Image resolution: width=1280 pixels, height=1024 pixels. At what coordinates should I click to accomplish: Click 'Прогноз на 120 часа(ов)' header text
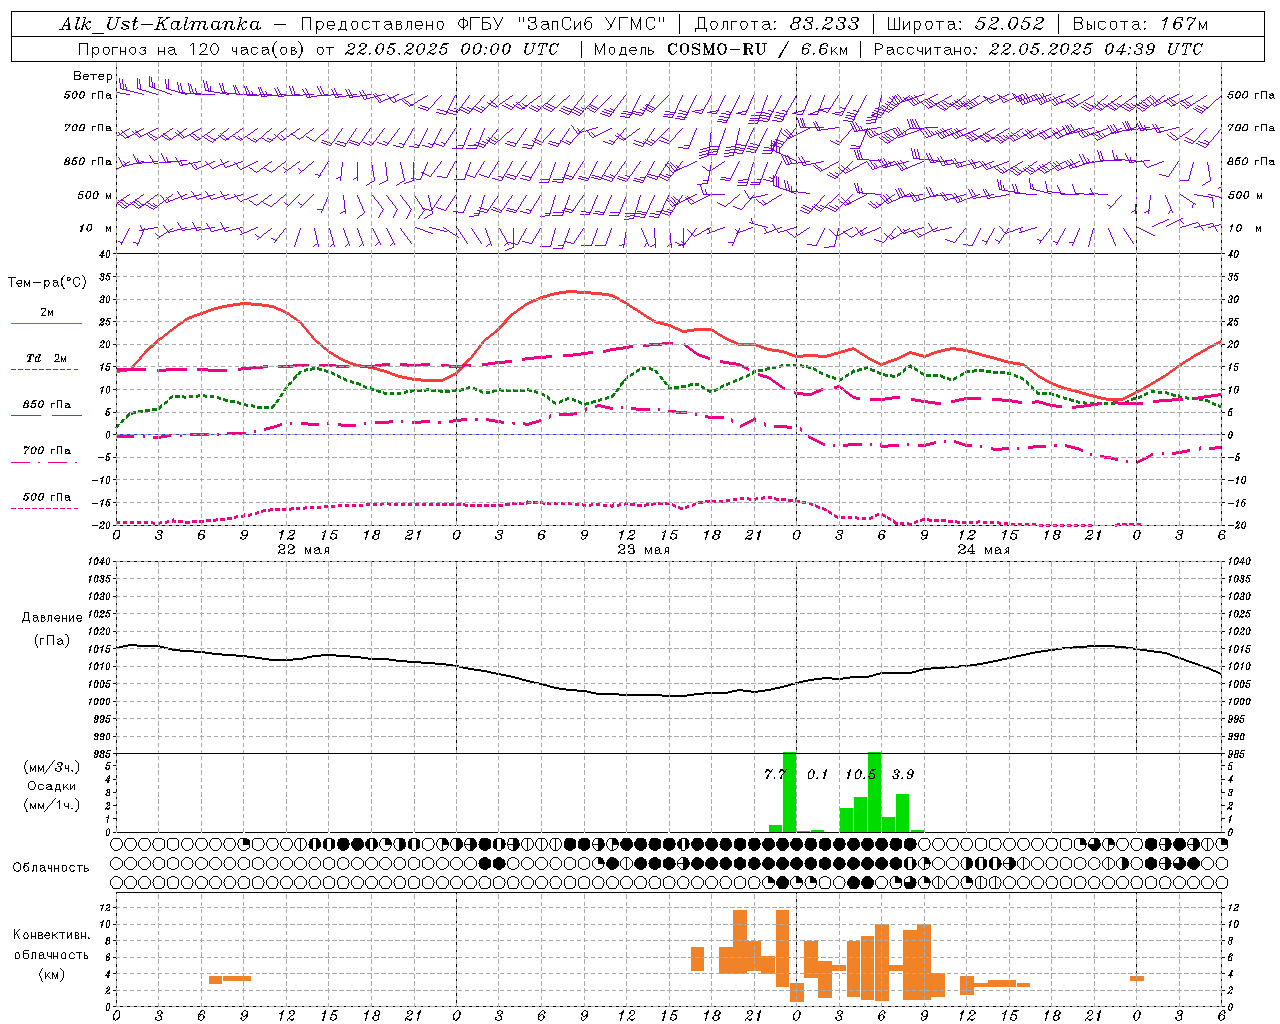pyautogui.click(x=193, y=49)
